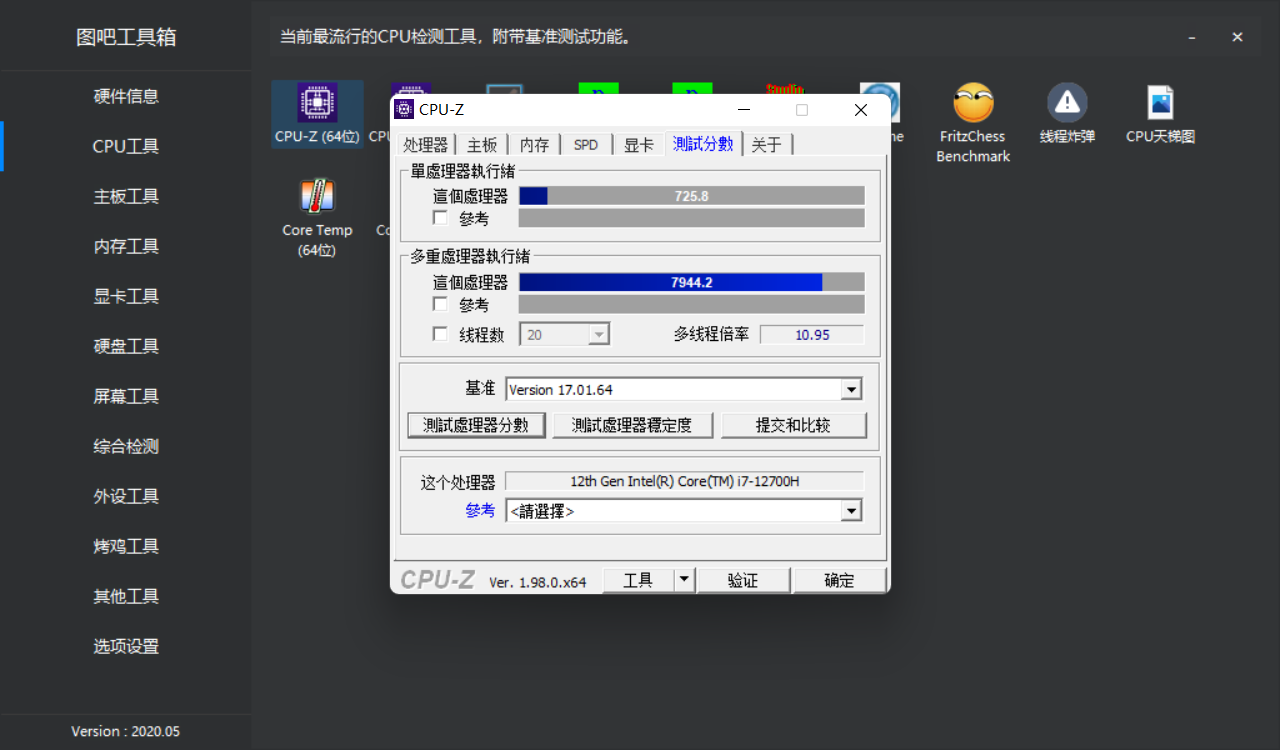Select the 測試分數 tab
This screenshot has height=750, width=1280.
pos(703,144)
